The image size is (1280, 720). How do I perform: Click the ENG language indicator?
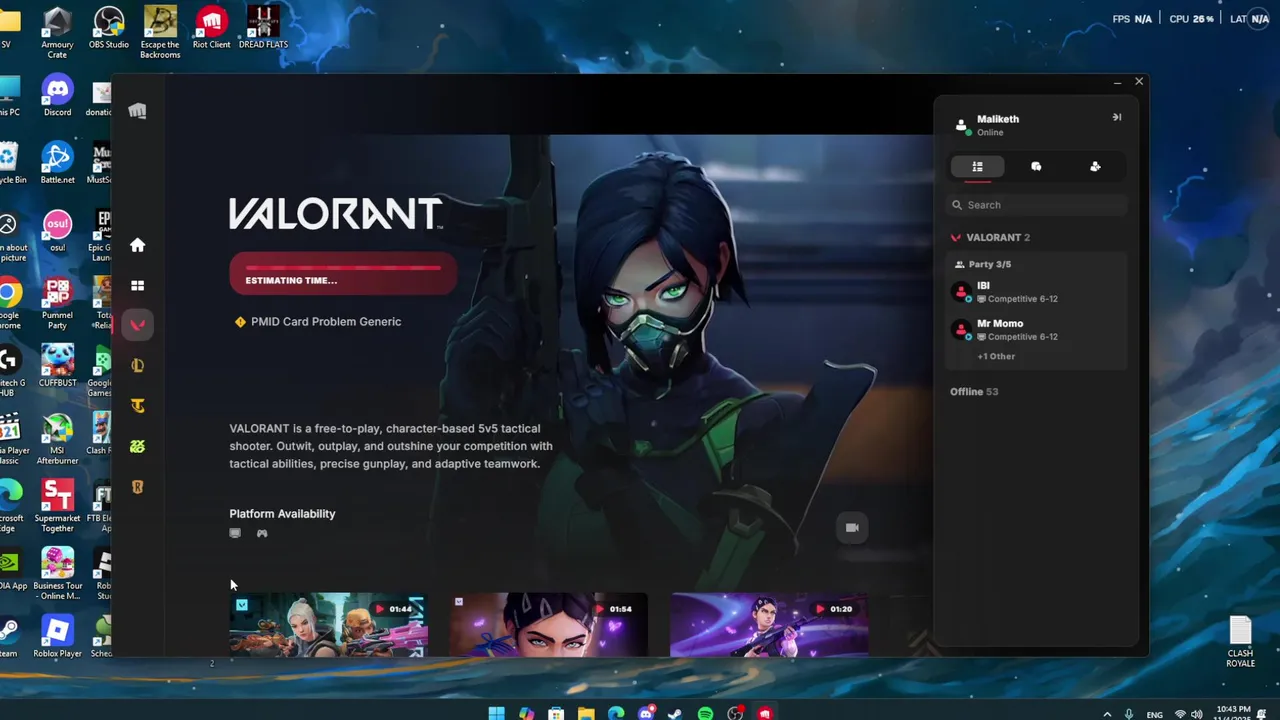click(x=1154, y=714)
